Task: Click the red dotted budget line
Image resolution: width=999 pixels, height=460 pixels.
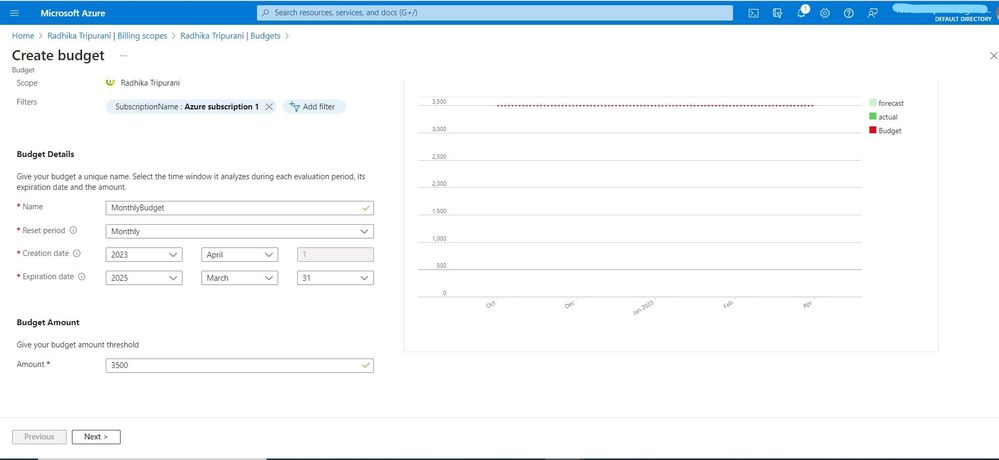Action: [x=655, y=106]
